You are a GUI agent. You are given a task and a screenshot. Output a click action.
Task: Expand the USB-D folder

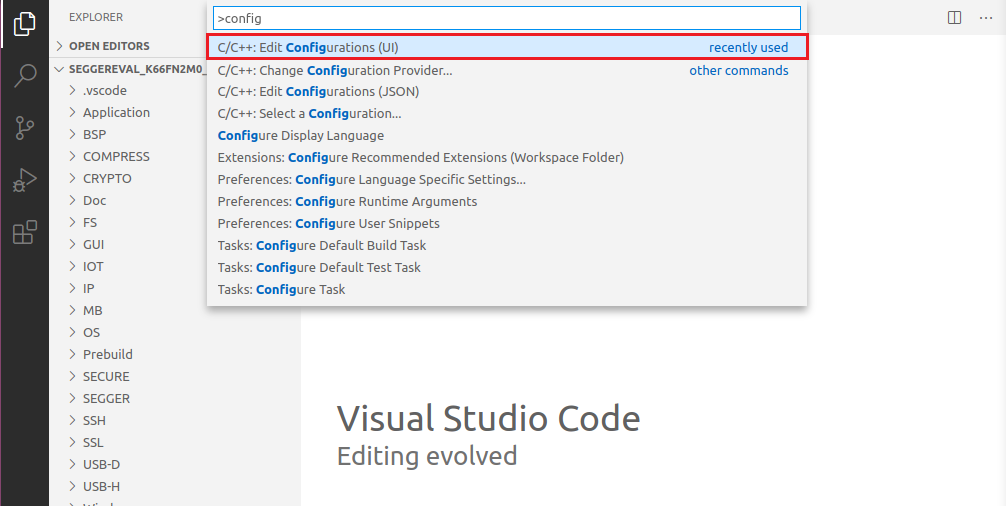pyautogui.click(x=101, y=464)
